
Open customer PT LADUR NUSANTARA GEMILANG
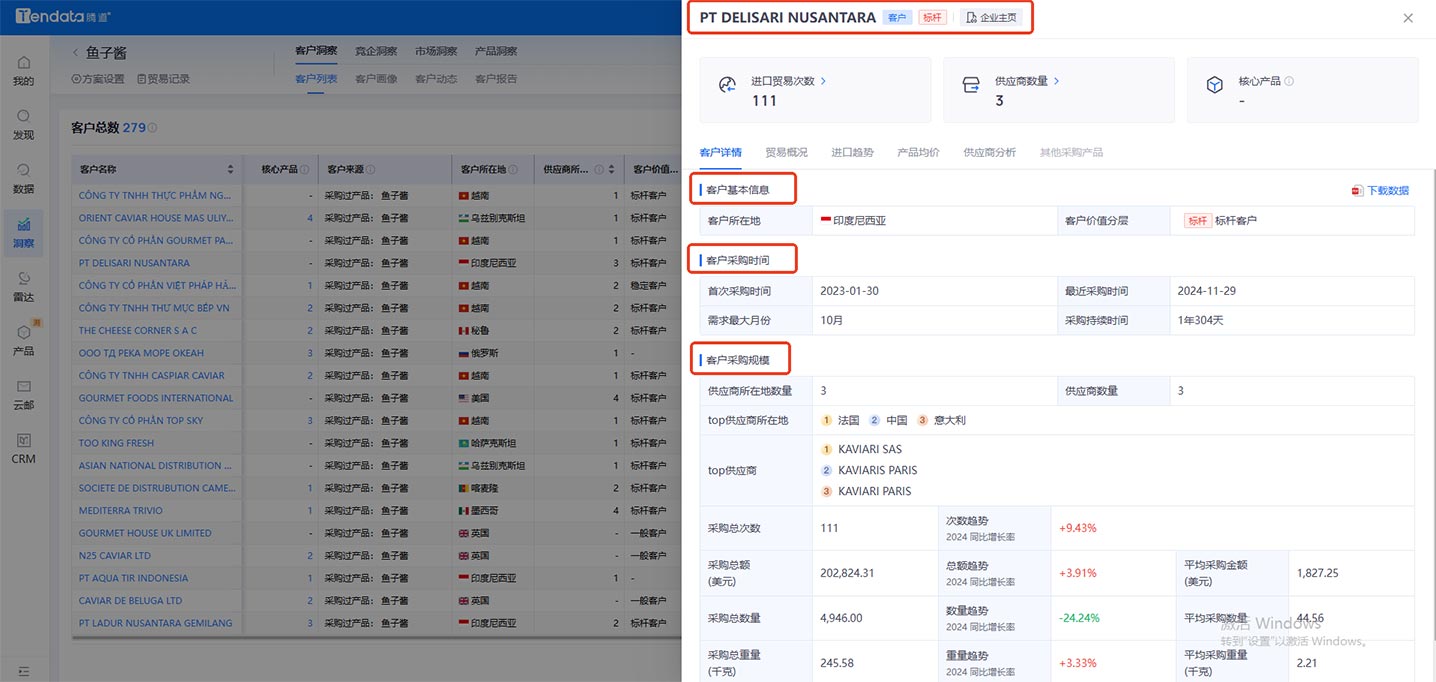(156, 623)
